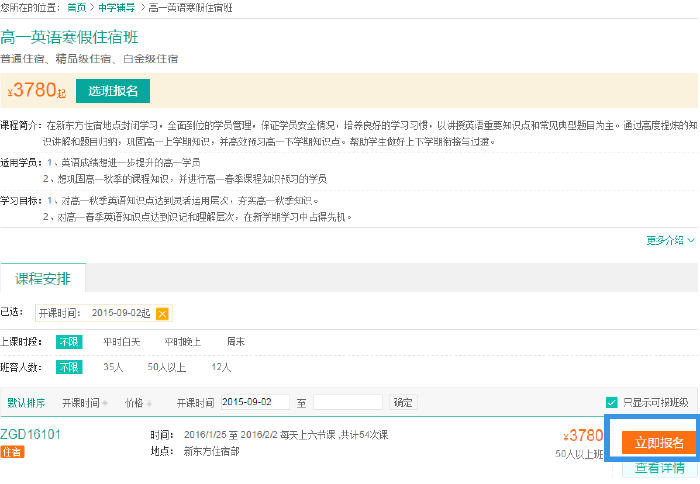The width and height of the screenshot is (700, 484).
Task: Select 不限 for 上课时段
Action: click(67, 341)
